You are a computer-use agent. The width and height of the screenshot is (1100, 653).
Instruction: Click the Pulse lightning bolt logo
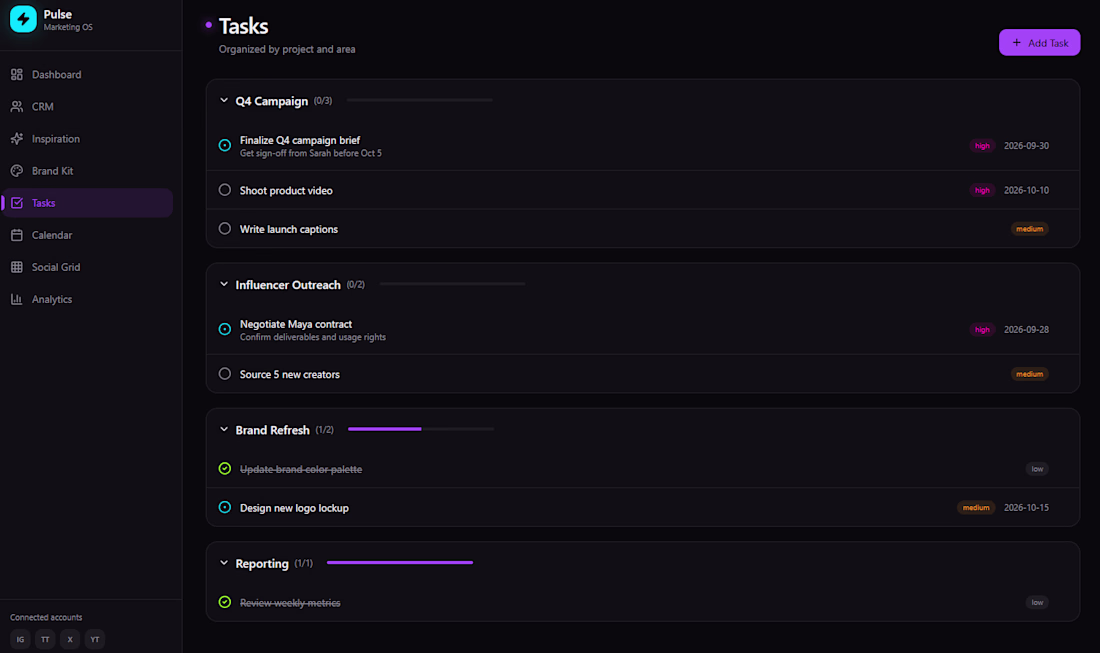coord(23,20)
